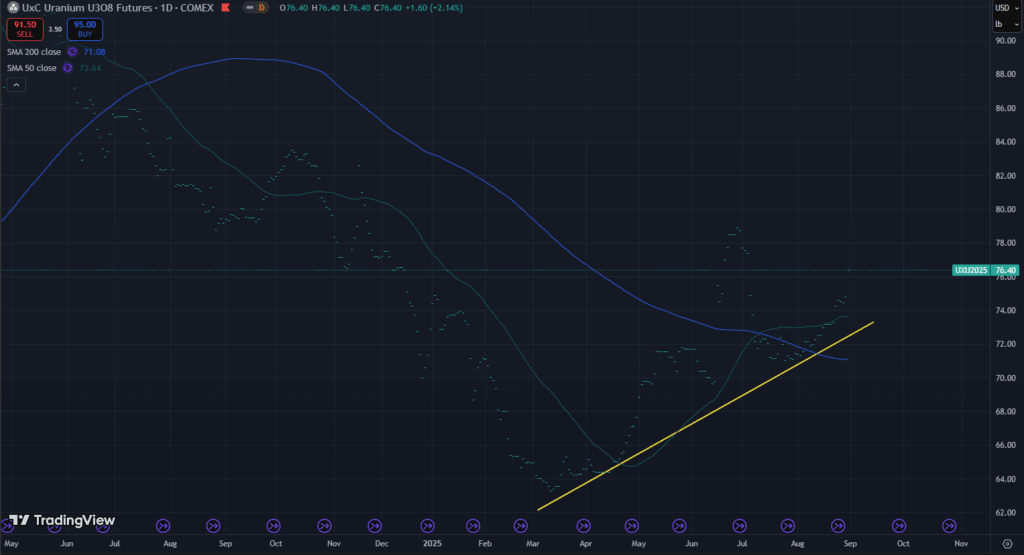Click the orange D delayed-data badge
The image size is (1024, 555).
(x=262, y=8)
